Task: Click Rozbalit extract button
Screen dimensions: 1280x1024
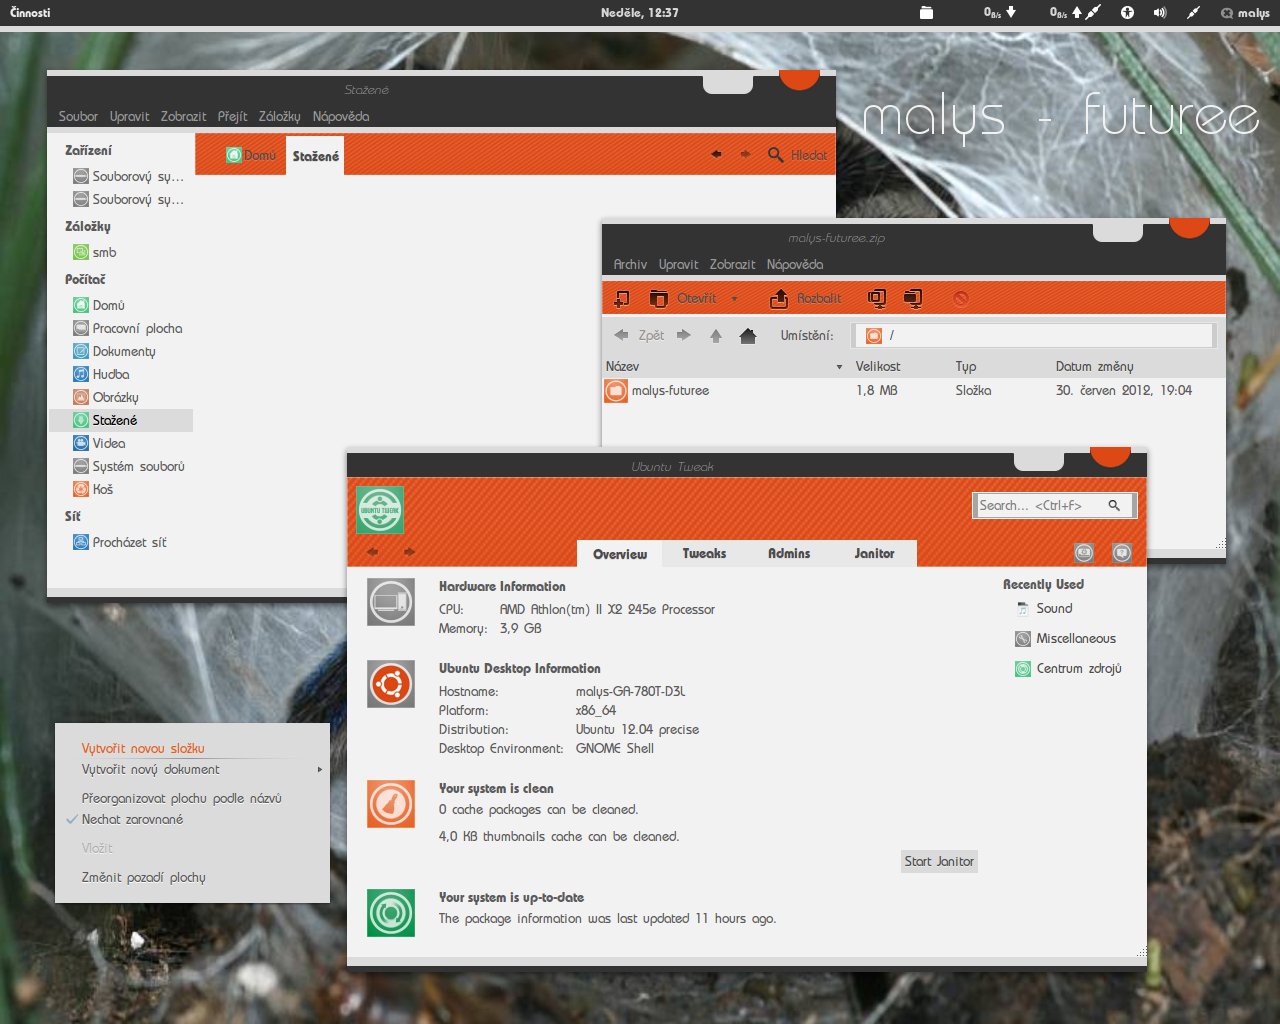Action: (x=806, y=298)
